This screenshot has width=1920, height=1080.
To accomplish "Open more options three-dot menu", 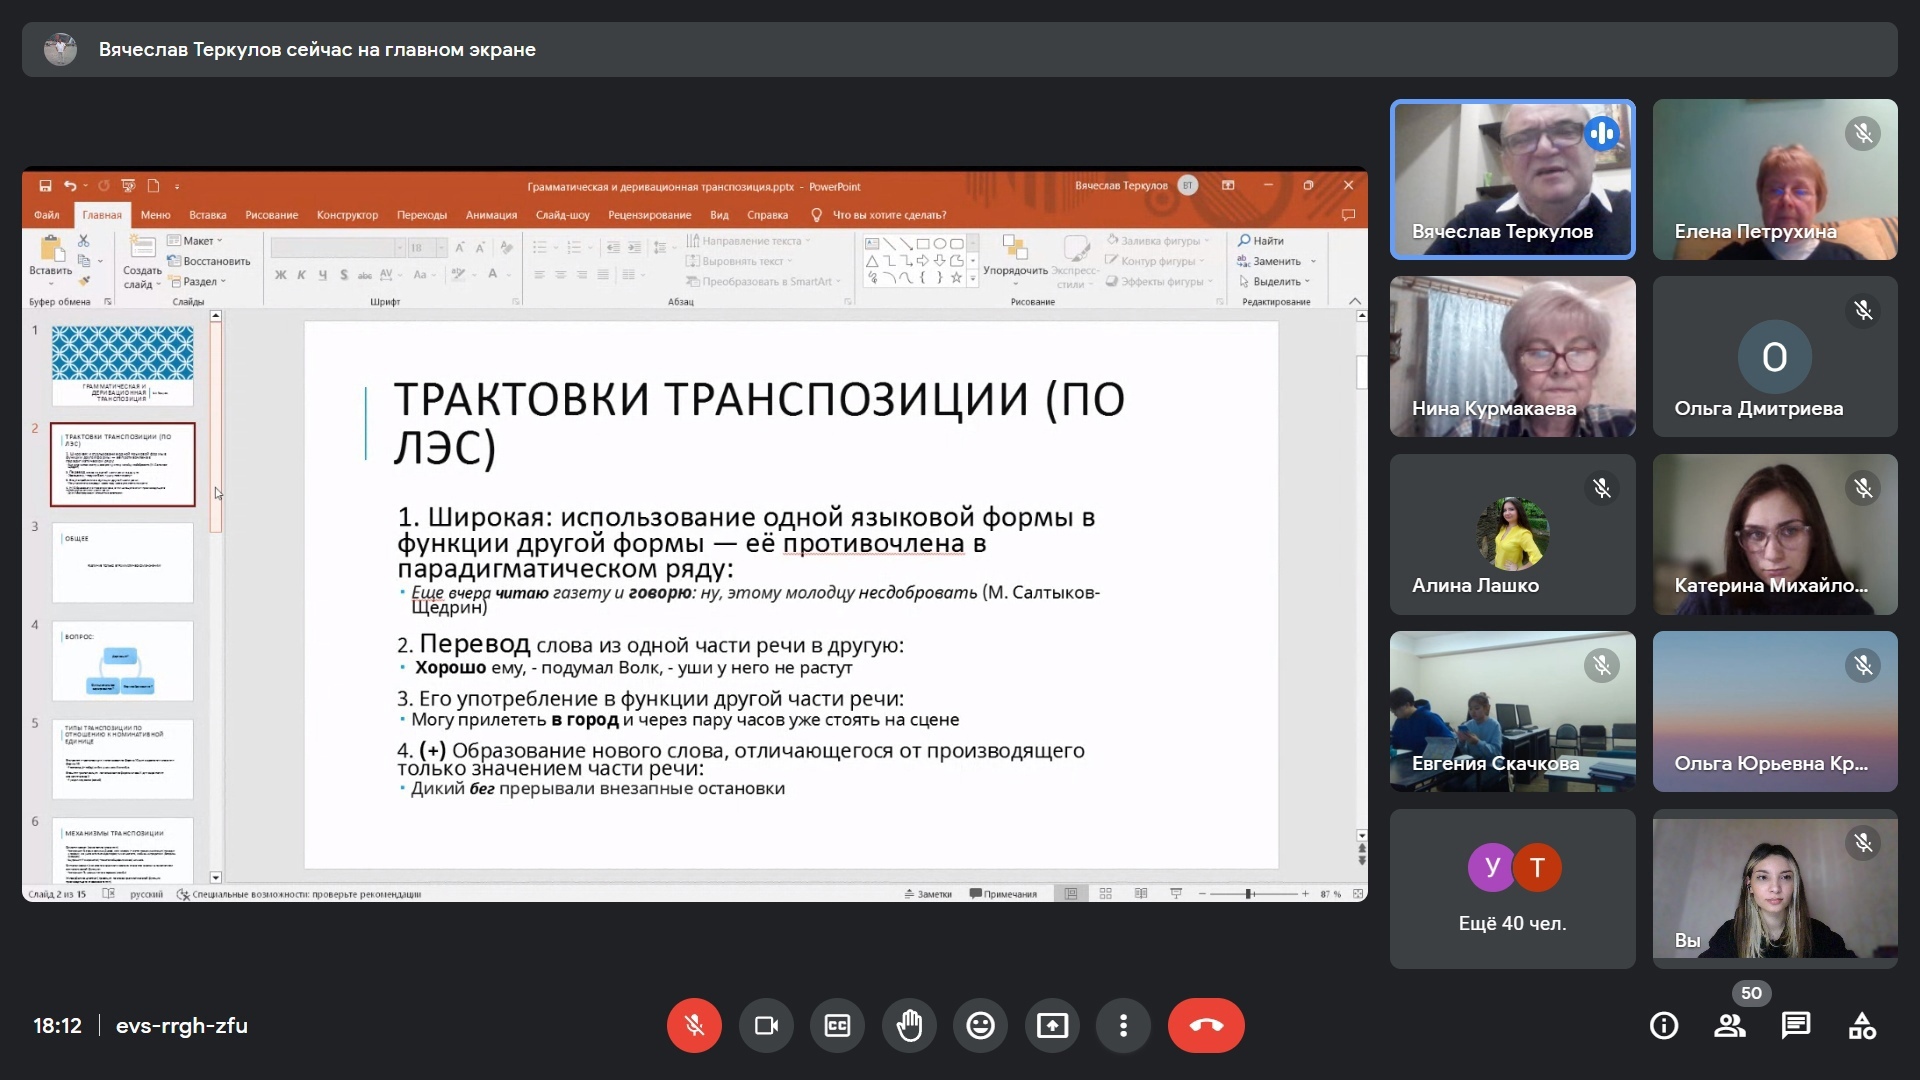I will 1123,1025.
